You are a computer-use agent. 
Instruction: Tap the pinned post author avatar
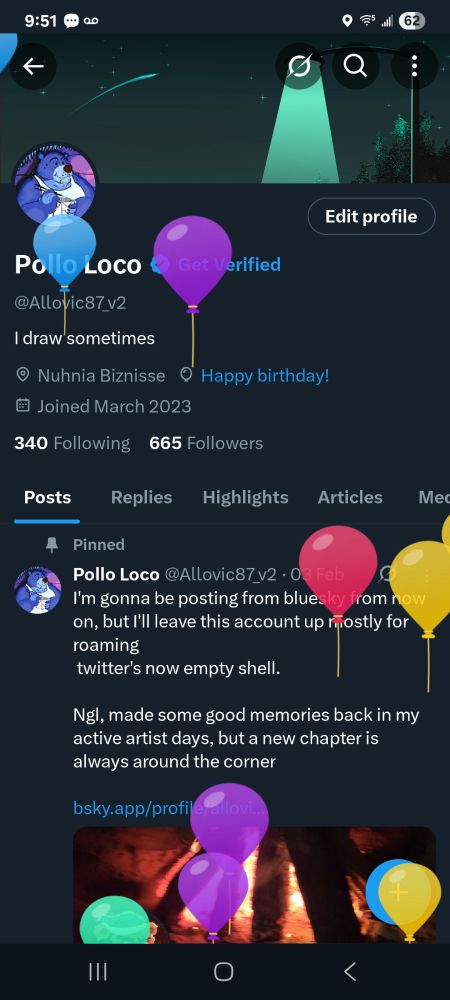(x=38, y=590)
